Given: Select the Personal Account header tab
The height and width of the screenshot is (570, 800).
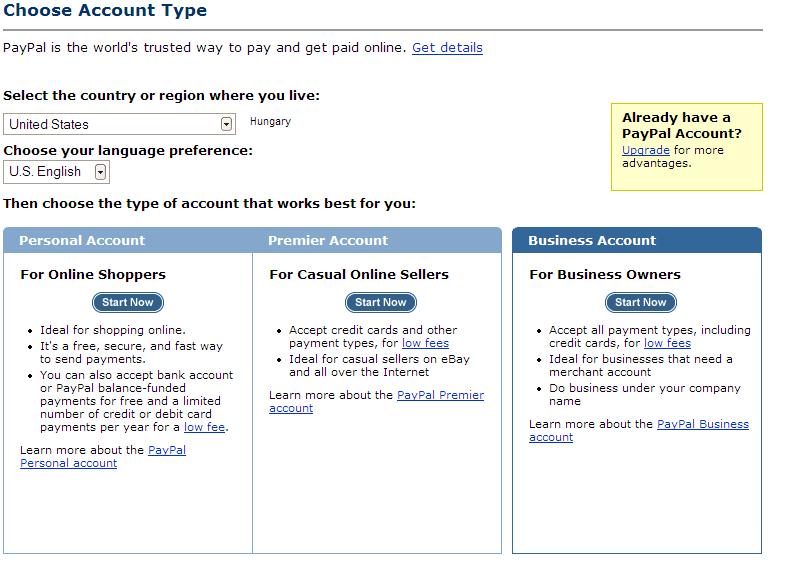Looking at the screenshot, I should pyautogui.click(x=82, y=240).
